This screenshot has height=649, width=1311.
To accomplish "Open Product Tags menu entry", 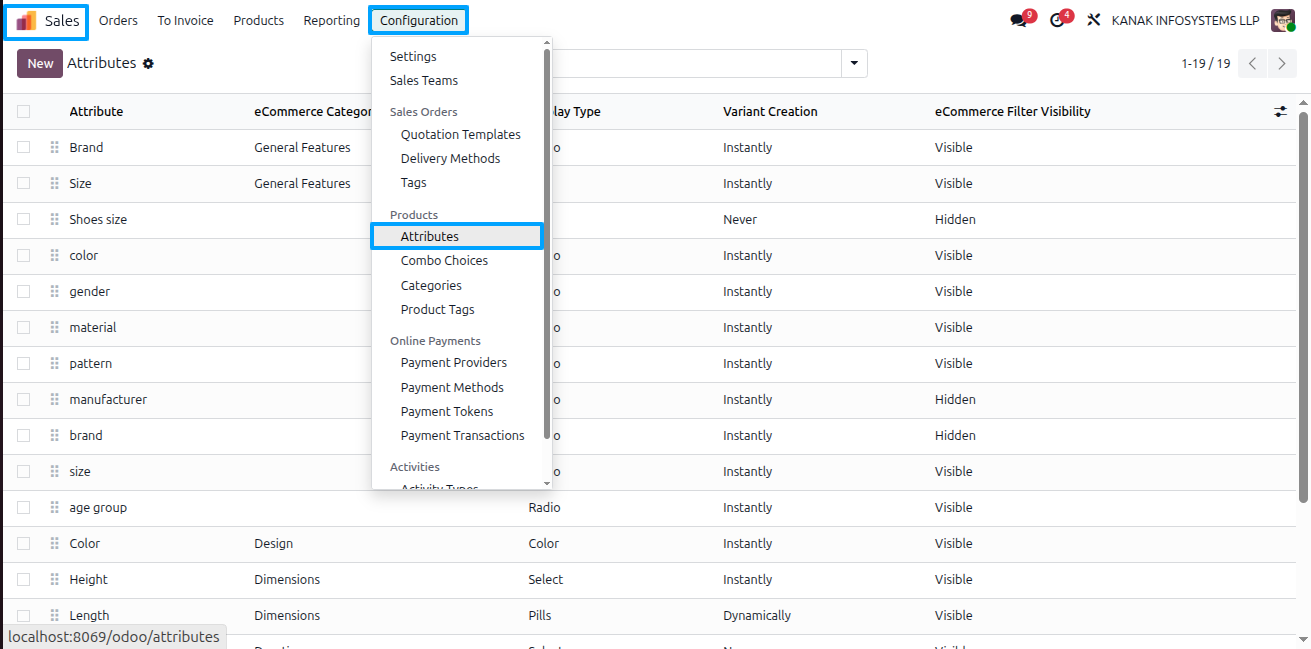I will 437,310.
